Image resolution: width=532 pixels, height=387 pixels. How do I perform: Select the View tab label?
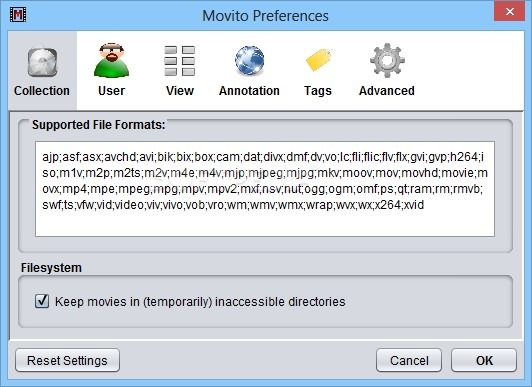(180, 91)
